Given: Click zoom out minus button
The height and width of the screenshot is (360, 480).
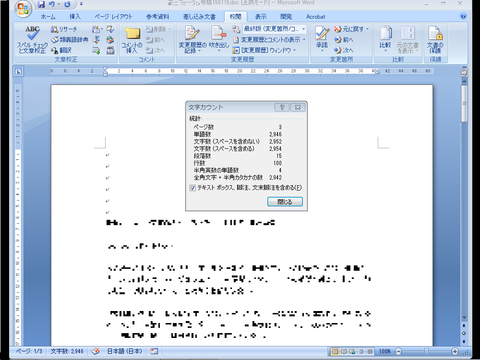Looking at the screenshot, I should pos(398,351).
